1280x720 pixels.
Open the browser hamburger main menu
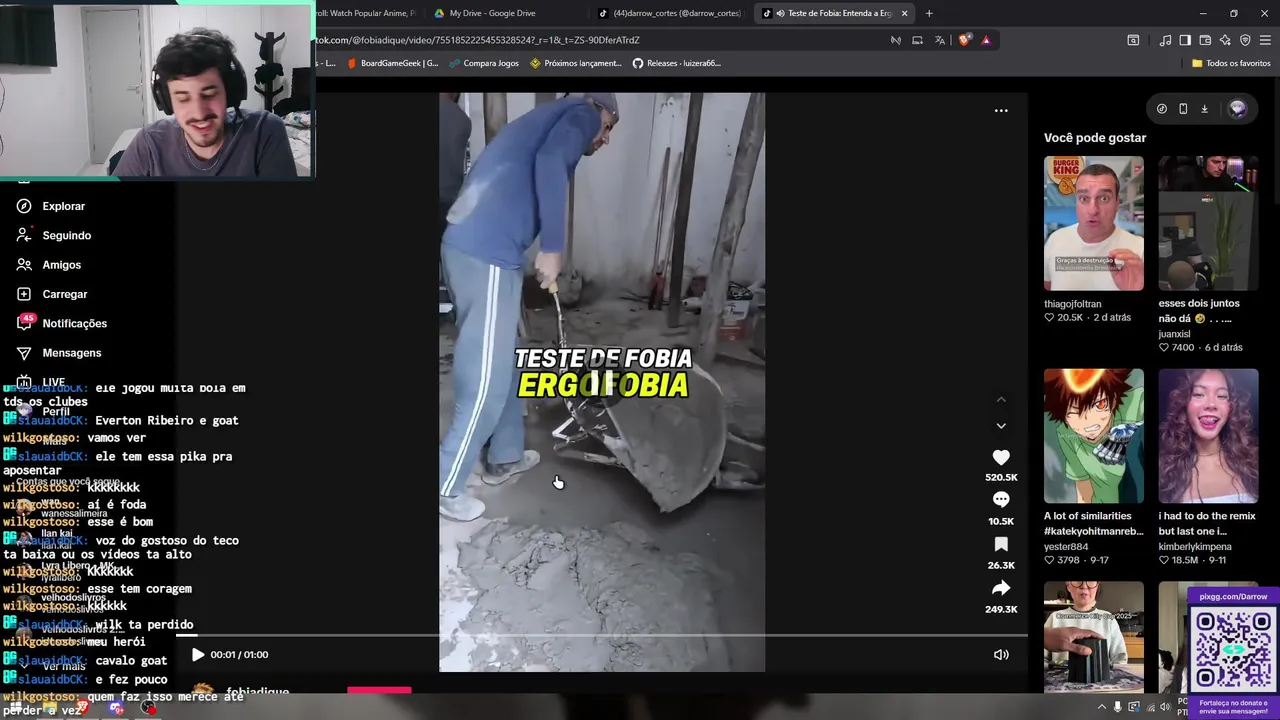point(1265,40)
